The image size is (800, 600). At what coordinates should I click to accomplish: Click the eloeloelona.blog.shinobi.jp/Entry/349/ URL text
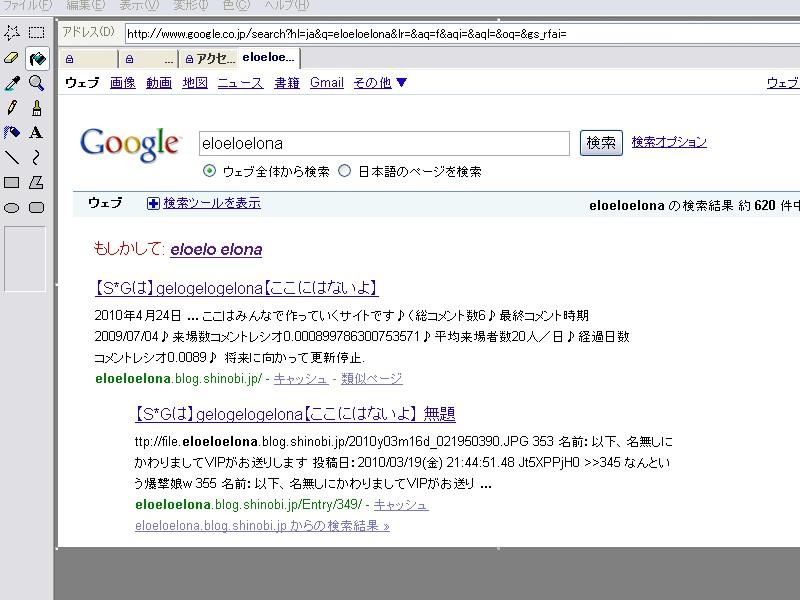click(x=248, y=505)
